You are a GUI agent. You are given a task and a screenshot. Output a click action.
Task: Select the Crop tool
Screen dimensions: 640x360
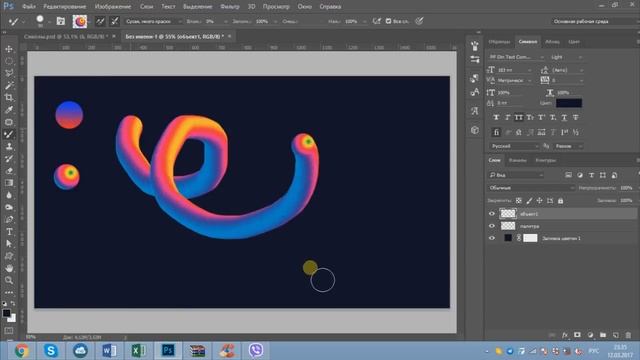9,98
